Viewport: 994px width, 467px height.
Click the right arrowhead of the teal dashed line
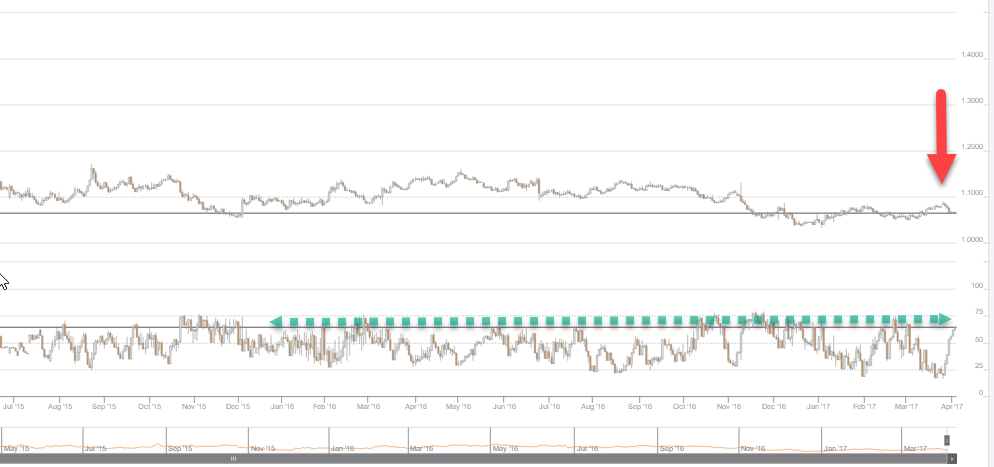944,319
